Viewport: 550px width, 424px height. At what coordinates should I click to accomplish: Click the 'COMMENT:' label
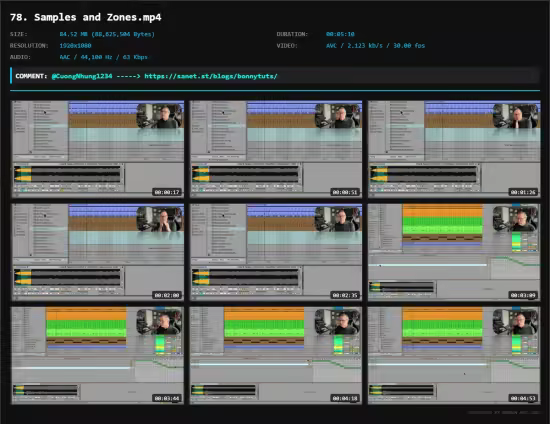click(x=31, y=76)
